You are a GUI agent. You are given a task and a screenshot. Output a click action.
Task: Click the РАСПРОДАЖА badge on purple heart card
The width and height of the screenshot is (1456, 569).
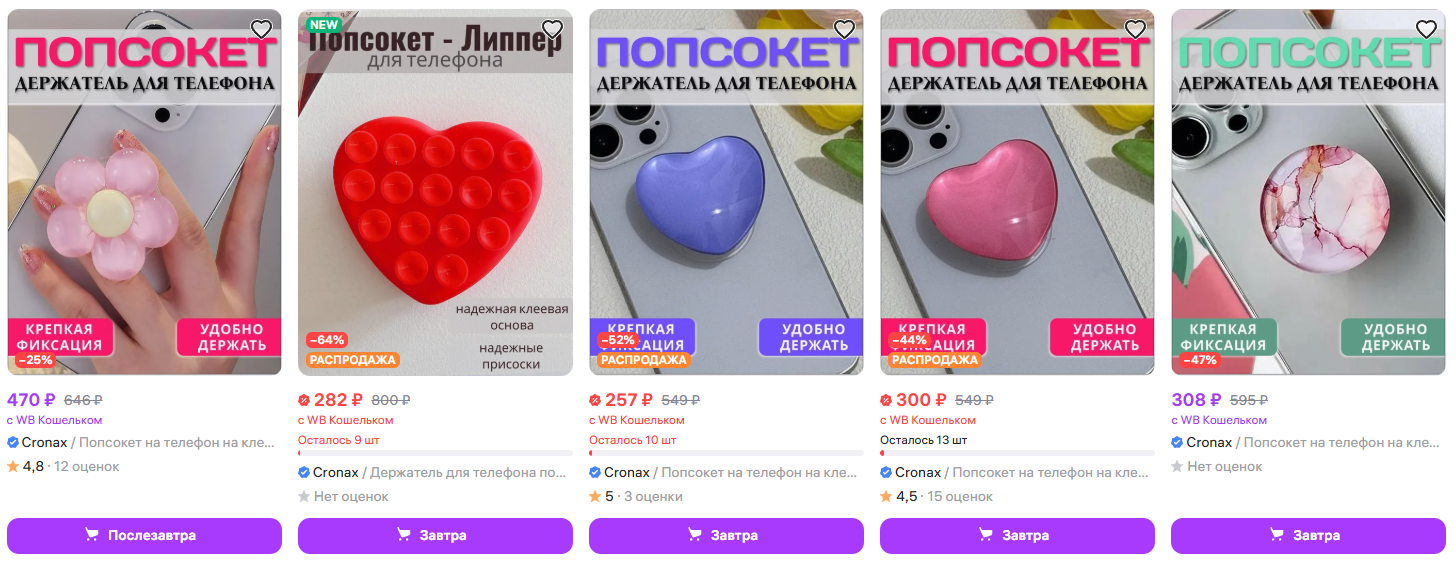644,360
